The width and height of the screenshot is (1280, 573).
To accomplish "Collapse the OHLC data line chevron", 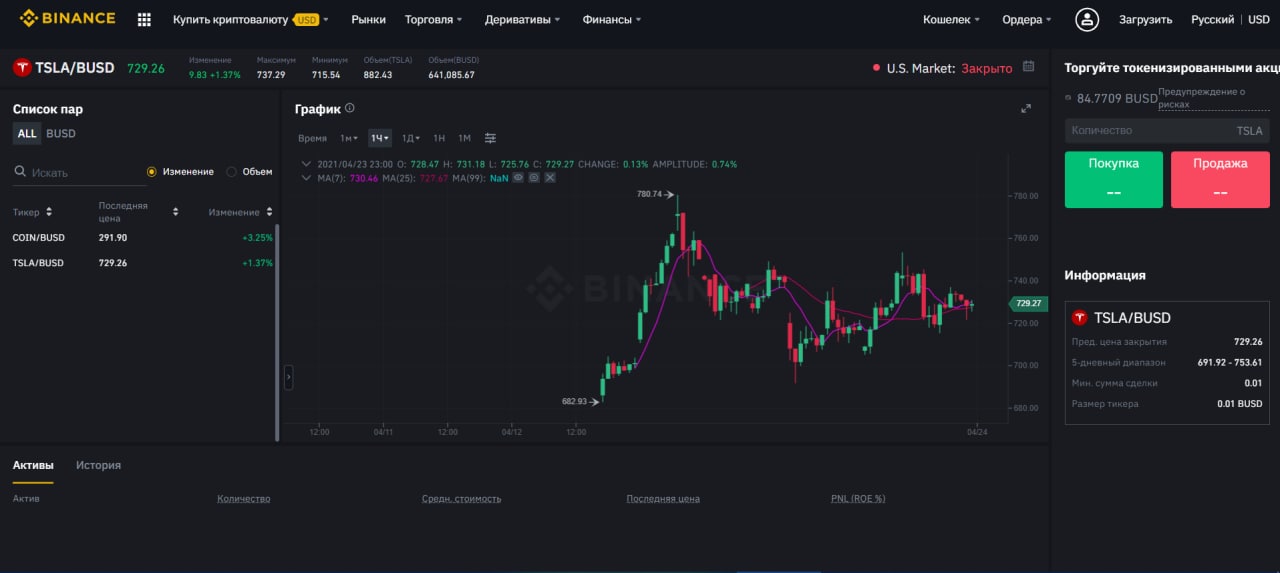I will pos(307,163).
